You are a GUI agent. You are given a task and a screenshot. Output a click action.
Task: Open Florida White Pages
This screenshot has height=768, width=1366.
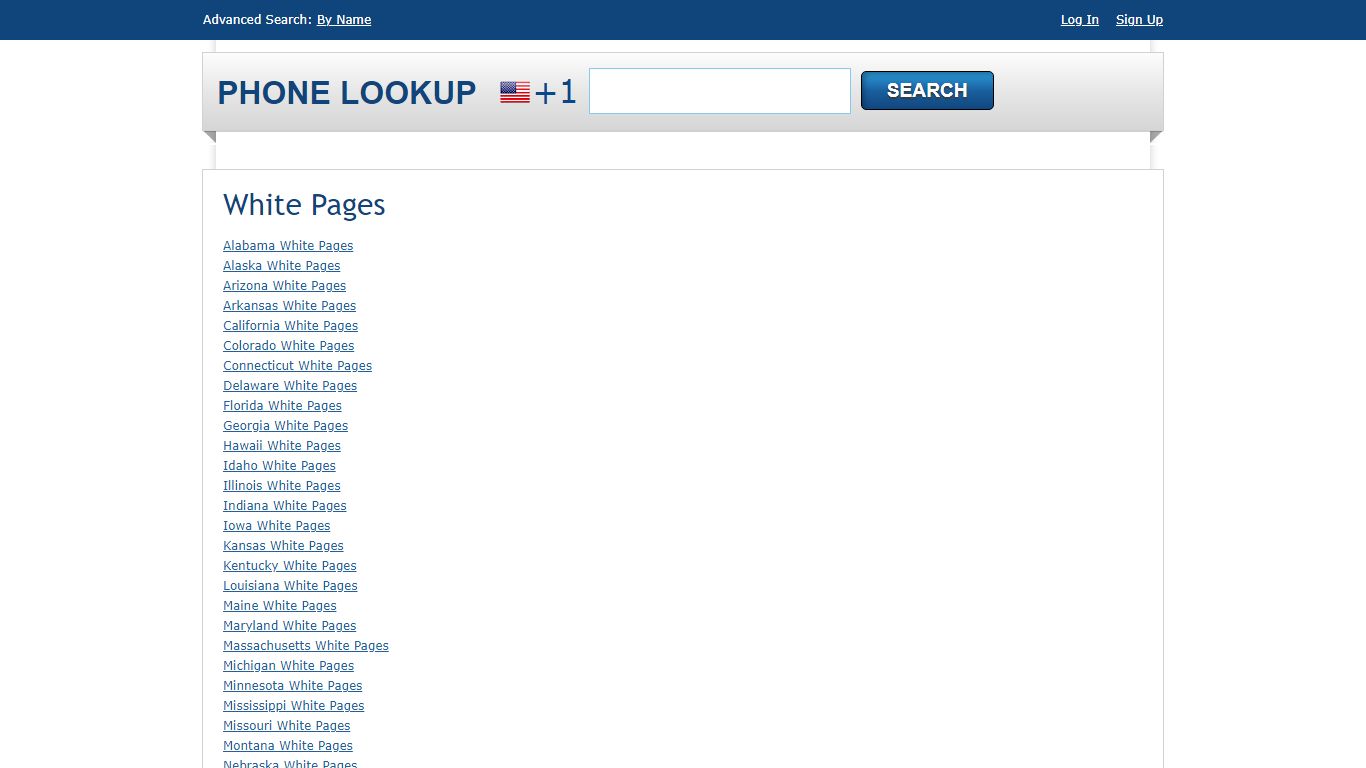[282, 406]
